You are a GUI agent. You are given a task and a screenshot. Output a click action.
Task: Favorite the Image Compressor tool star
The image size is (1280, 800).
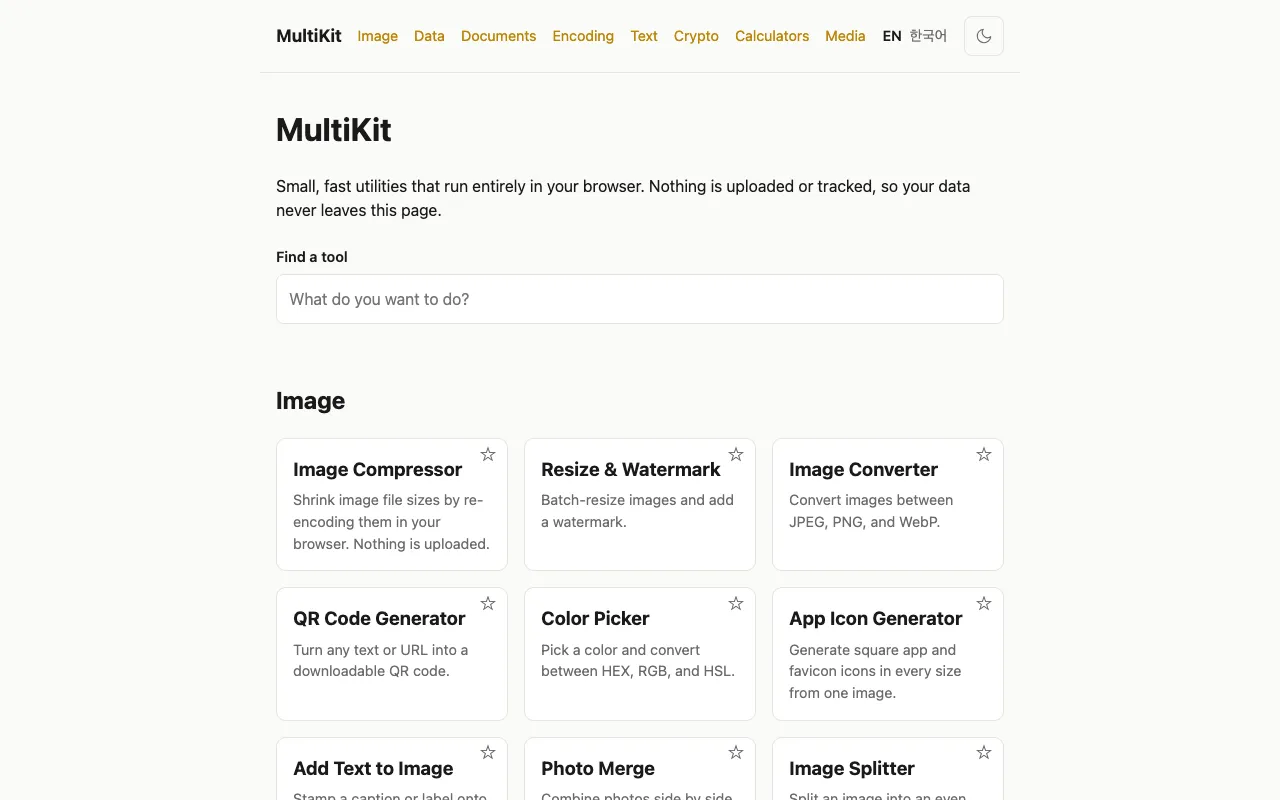488,454
